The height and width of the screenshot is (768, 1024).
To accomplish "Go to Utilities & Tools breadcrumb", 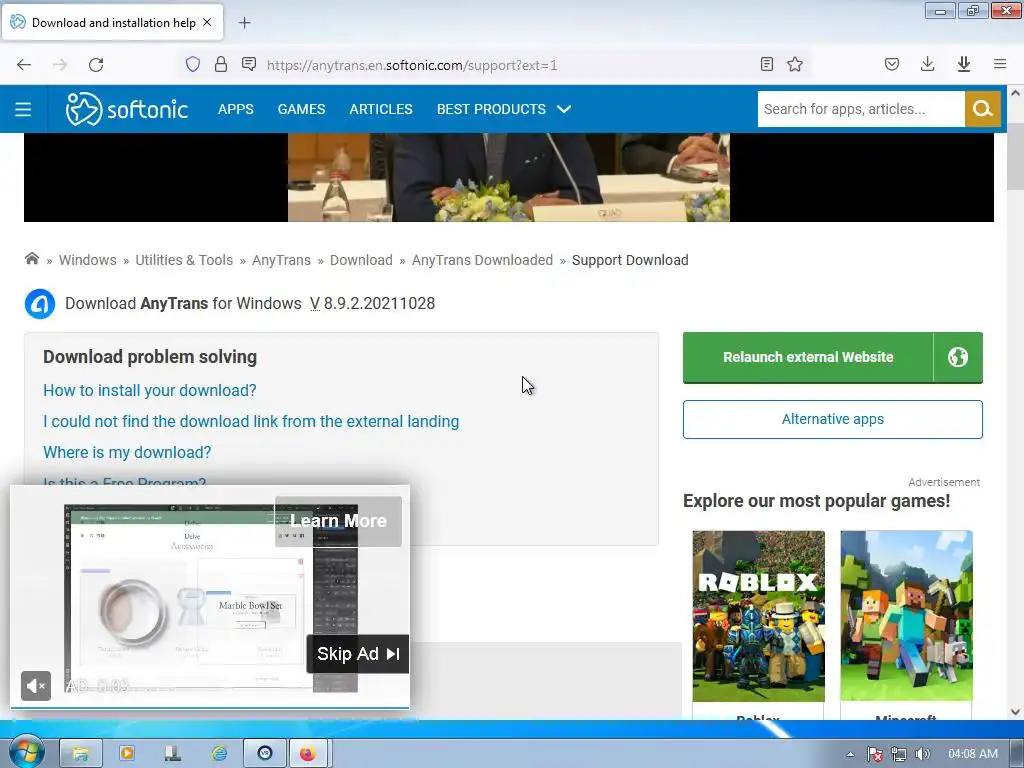I will (184, 260).
